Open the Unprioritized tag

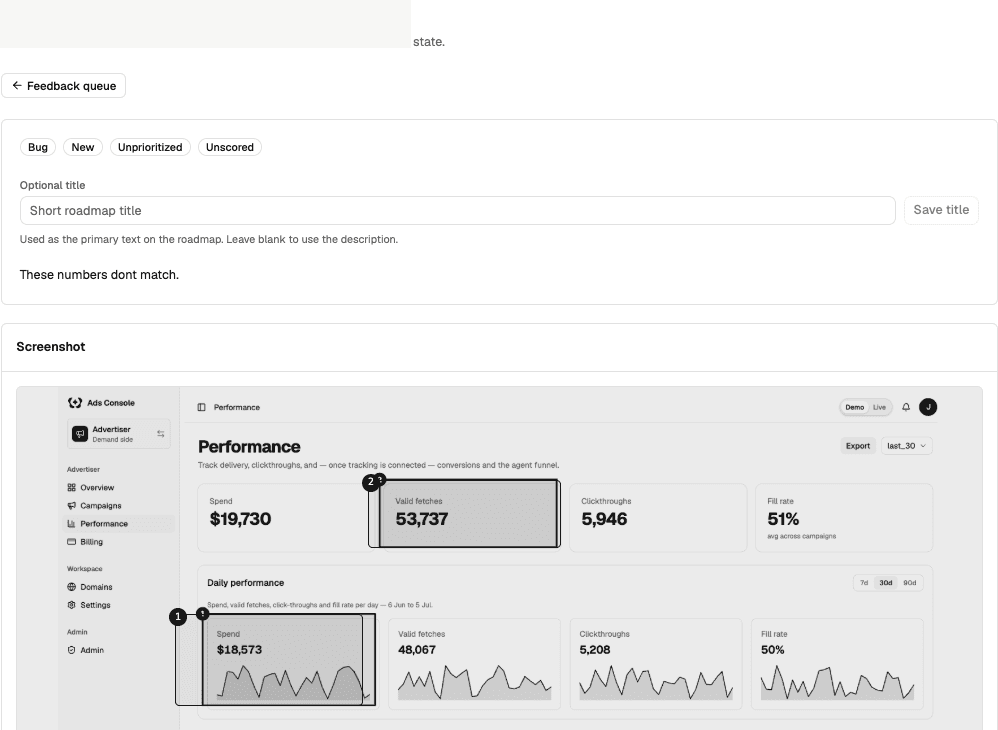[x=150, y=147]
